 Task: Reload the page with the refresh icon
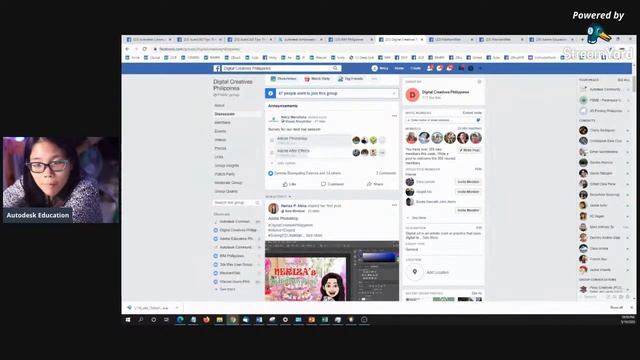[144, 49]
